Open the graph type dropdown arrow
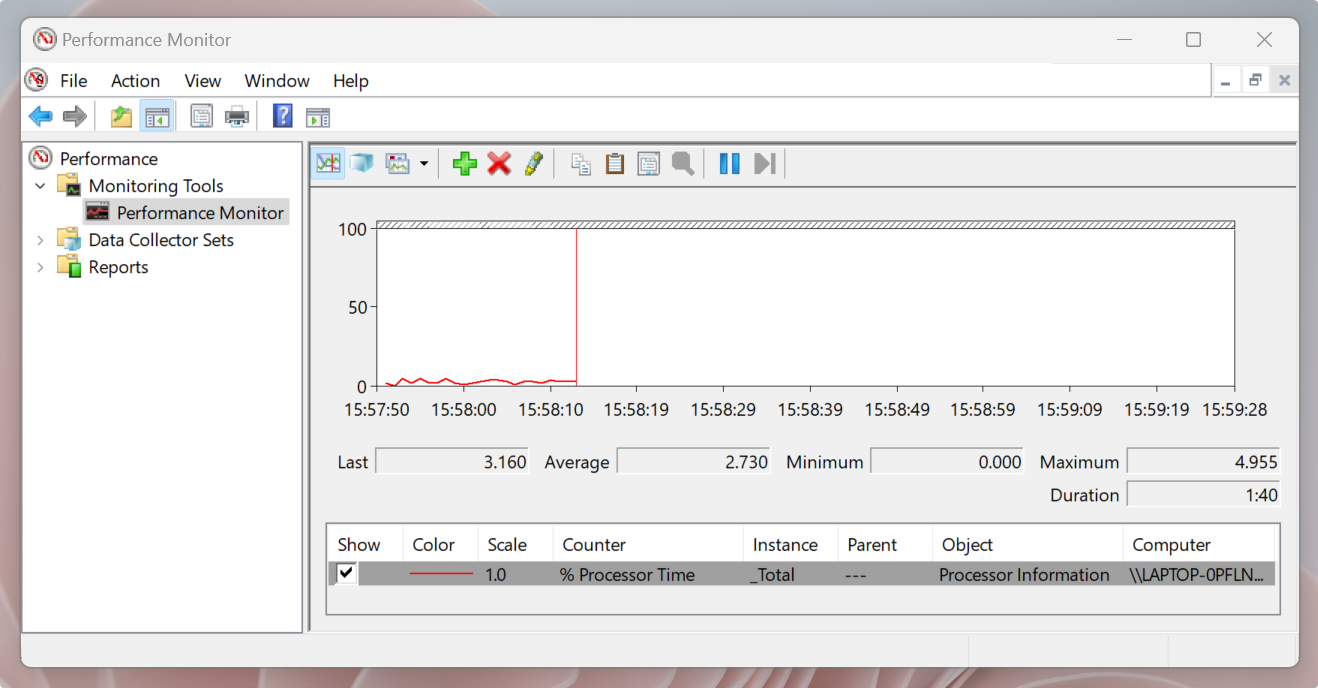The width and height of the screenshot is (1318, 688). coord(424,163)
